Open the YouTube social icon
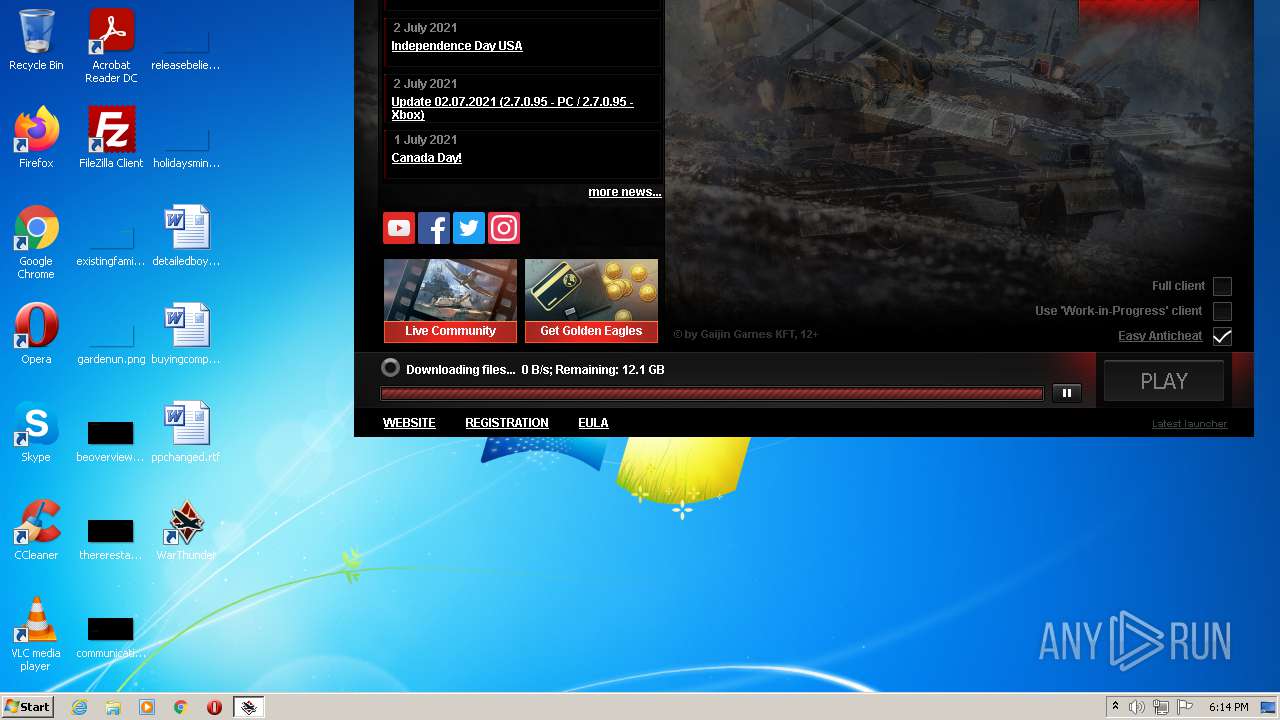Screen dimensions: 1280x720 pyautogui.click(x=398, y=228)
